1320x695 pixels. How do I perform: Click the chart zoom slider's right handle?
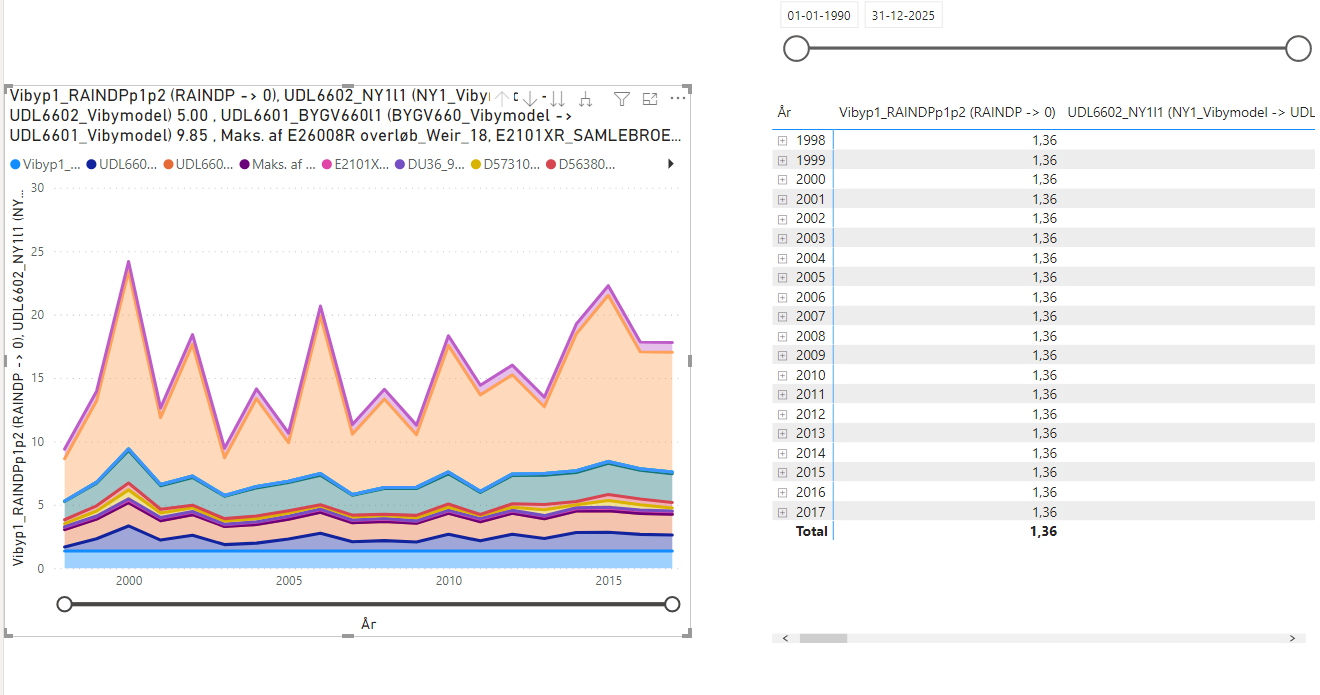672,604
